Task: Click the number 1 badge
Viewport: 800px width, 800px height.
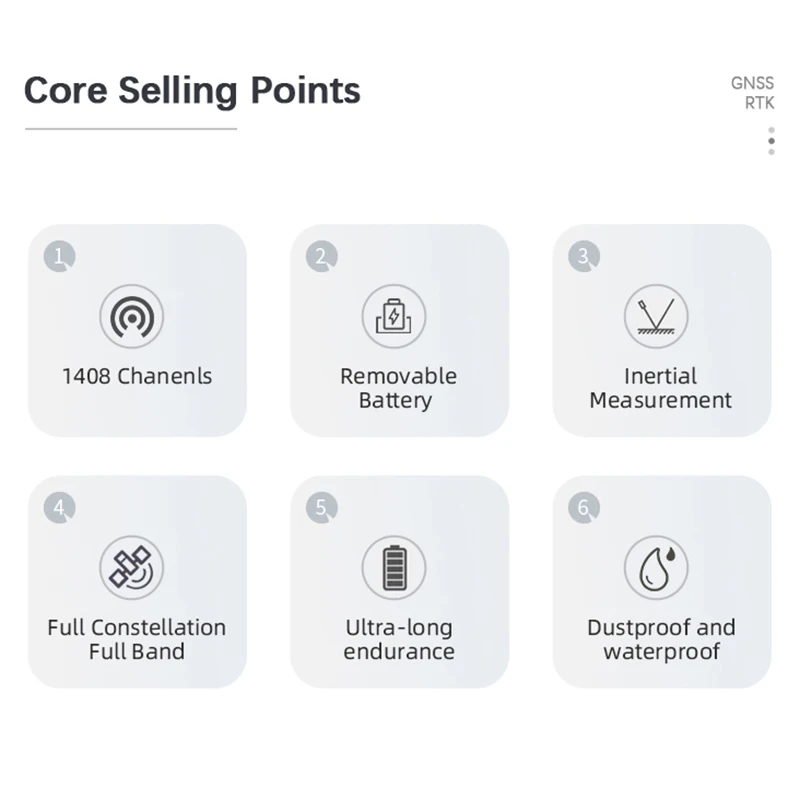Action: (60, 256)
